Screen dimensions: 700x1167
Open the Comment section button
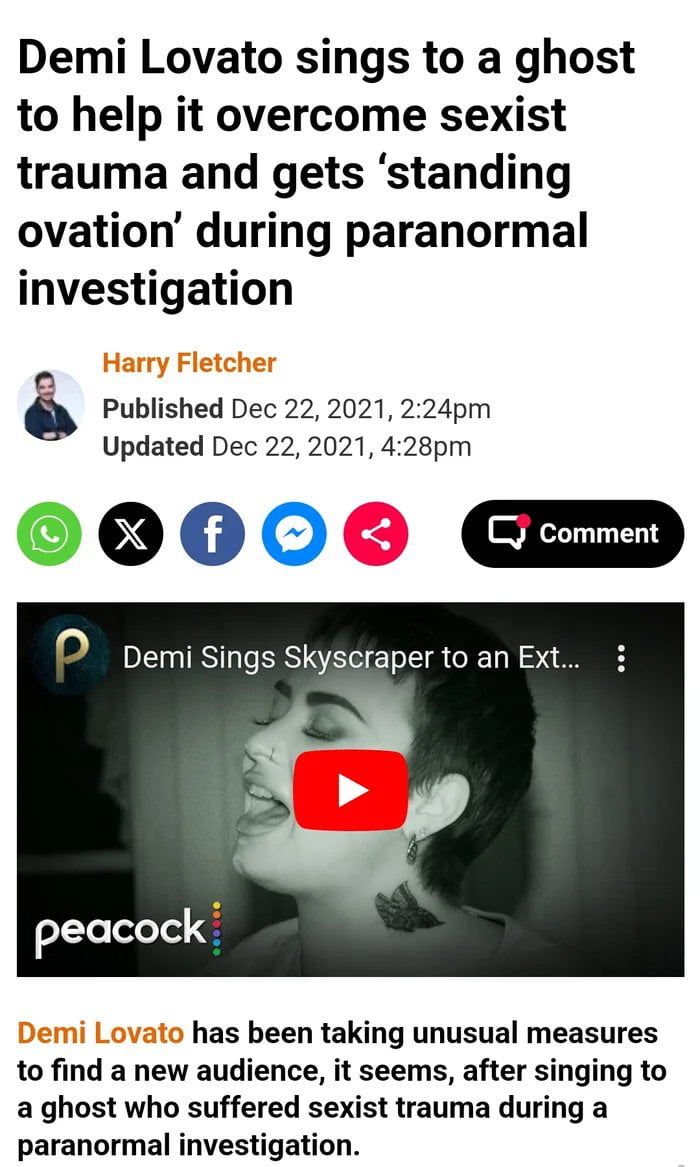tap(572, 534)
